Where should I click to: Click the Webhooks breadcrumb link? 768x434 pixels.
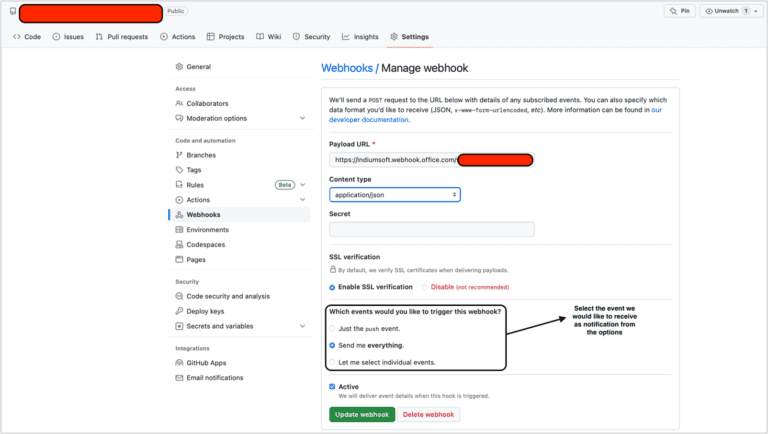(347, 68)
